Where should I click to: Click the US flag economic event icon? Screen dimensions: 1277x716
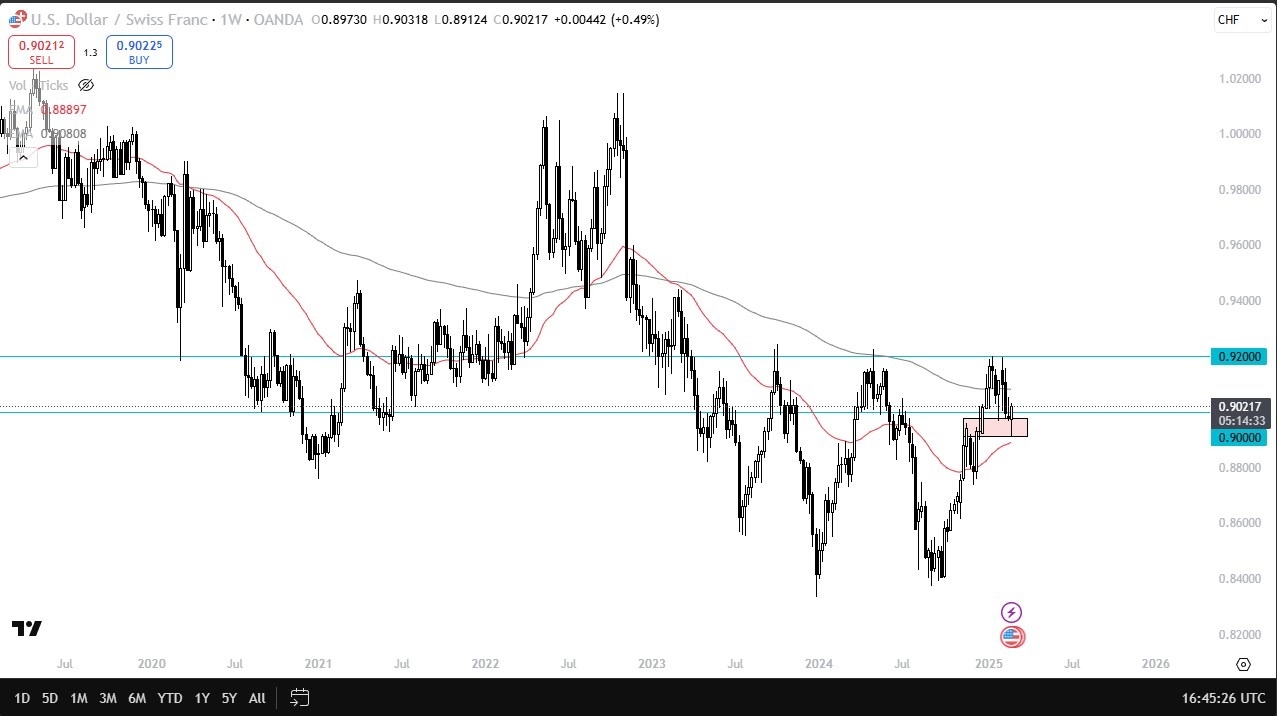pyautogui.click(x=1012, y=637)
